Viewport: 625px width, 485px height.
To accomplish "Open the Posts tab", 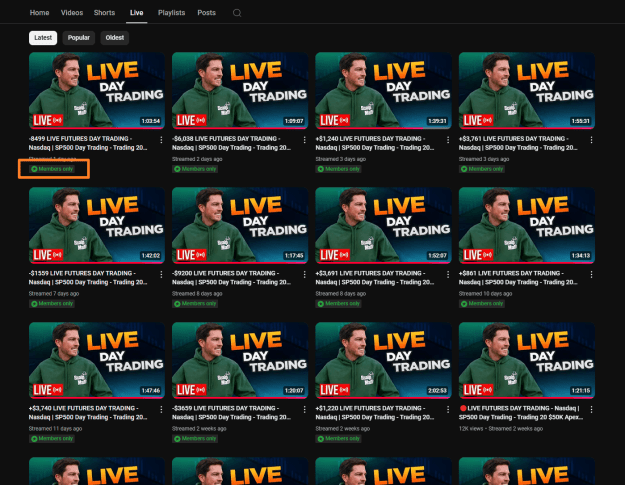I will (x=206, y=13).
